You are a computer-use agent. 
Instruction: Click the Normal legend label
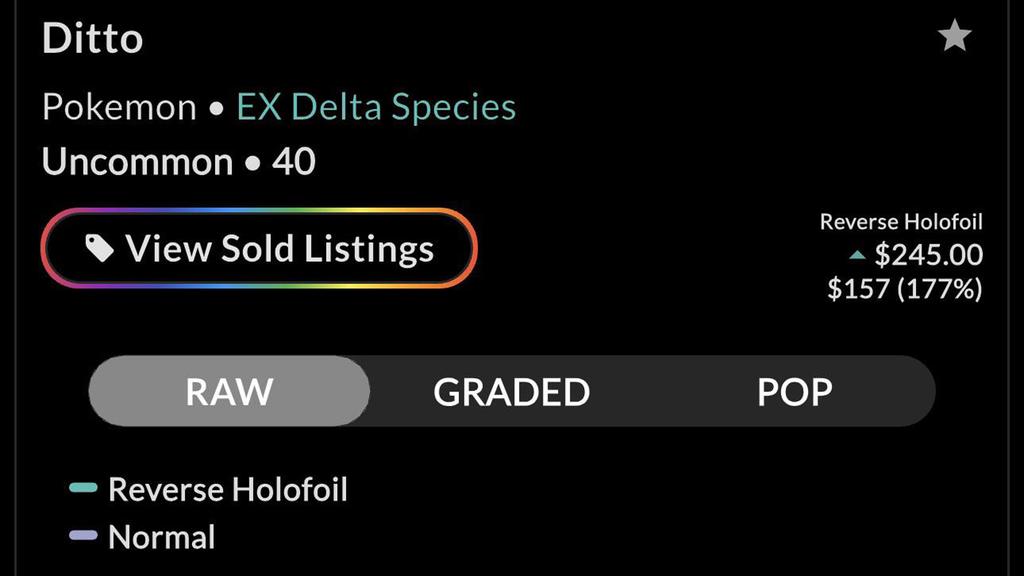[x=161, y=537]
